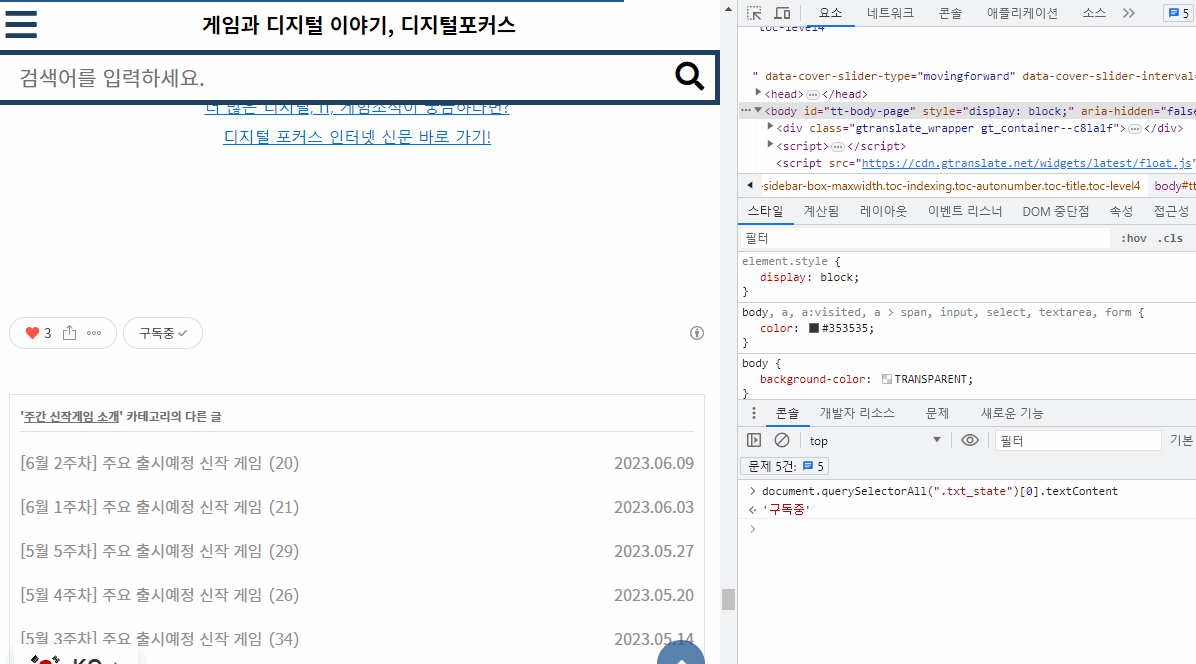Open the 주간 신작게임 소개 category link

(x=71, y=416)
